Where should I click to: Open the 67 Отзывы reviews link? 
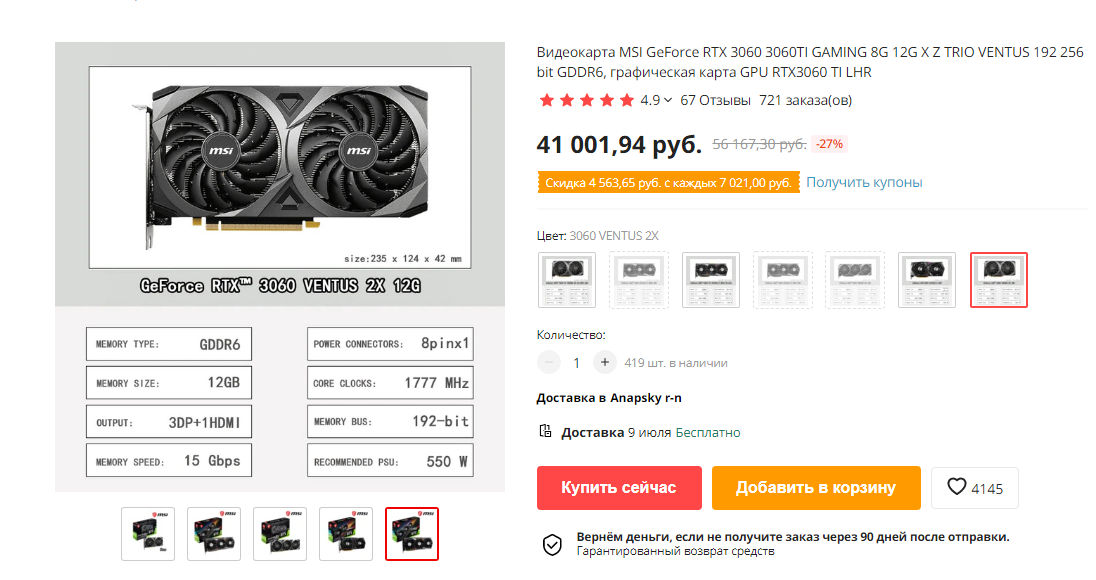pos(715,100)
